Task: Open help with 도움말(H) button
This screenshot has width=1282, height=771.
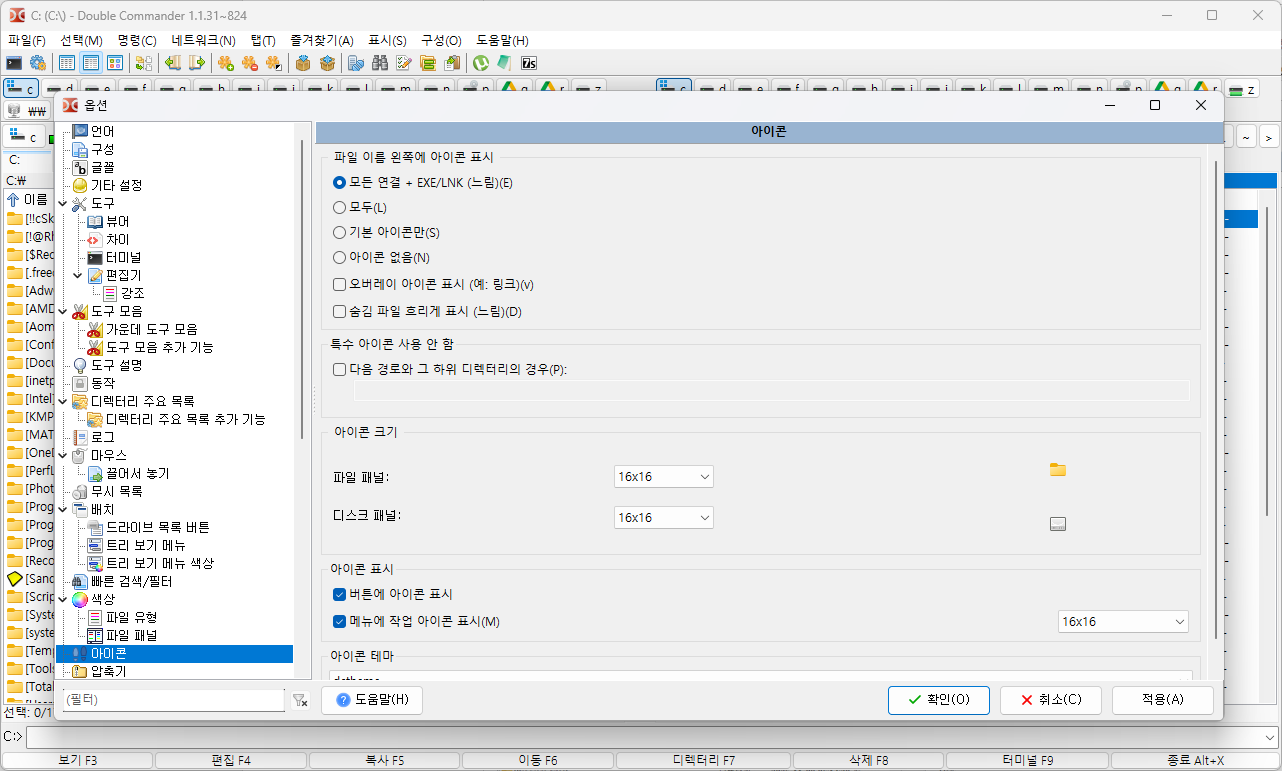Action: pyautogui.click(x=372, y=700)
